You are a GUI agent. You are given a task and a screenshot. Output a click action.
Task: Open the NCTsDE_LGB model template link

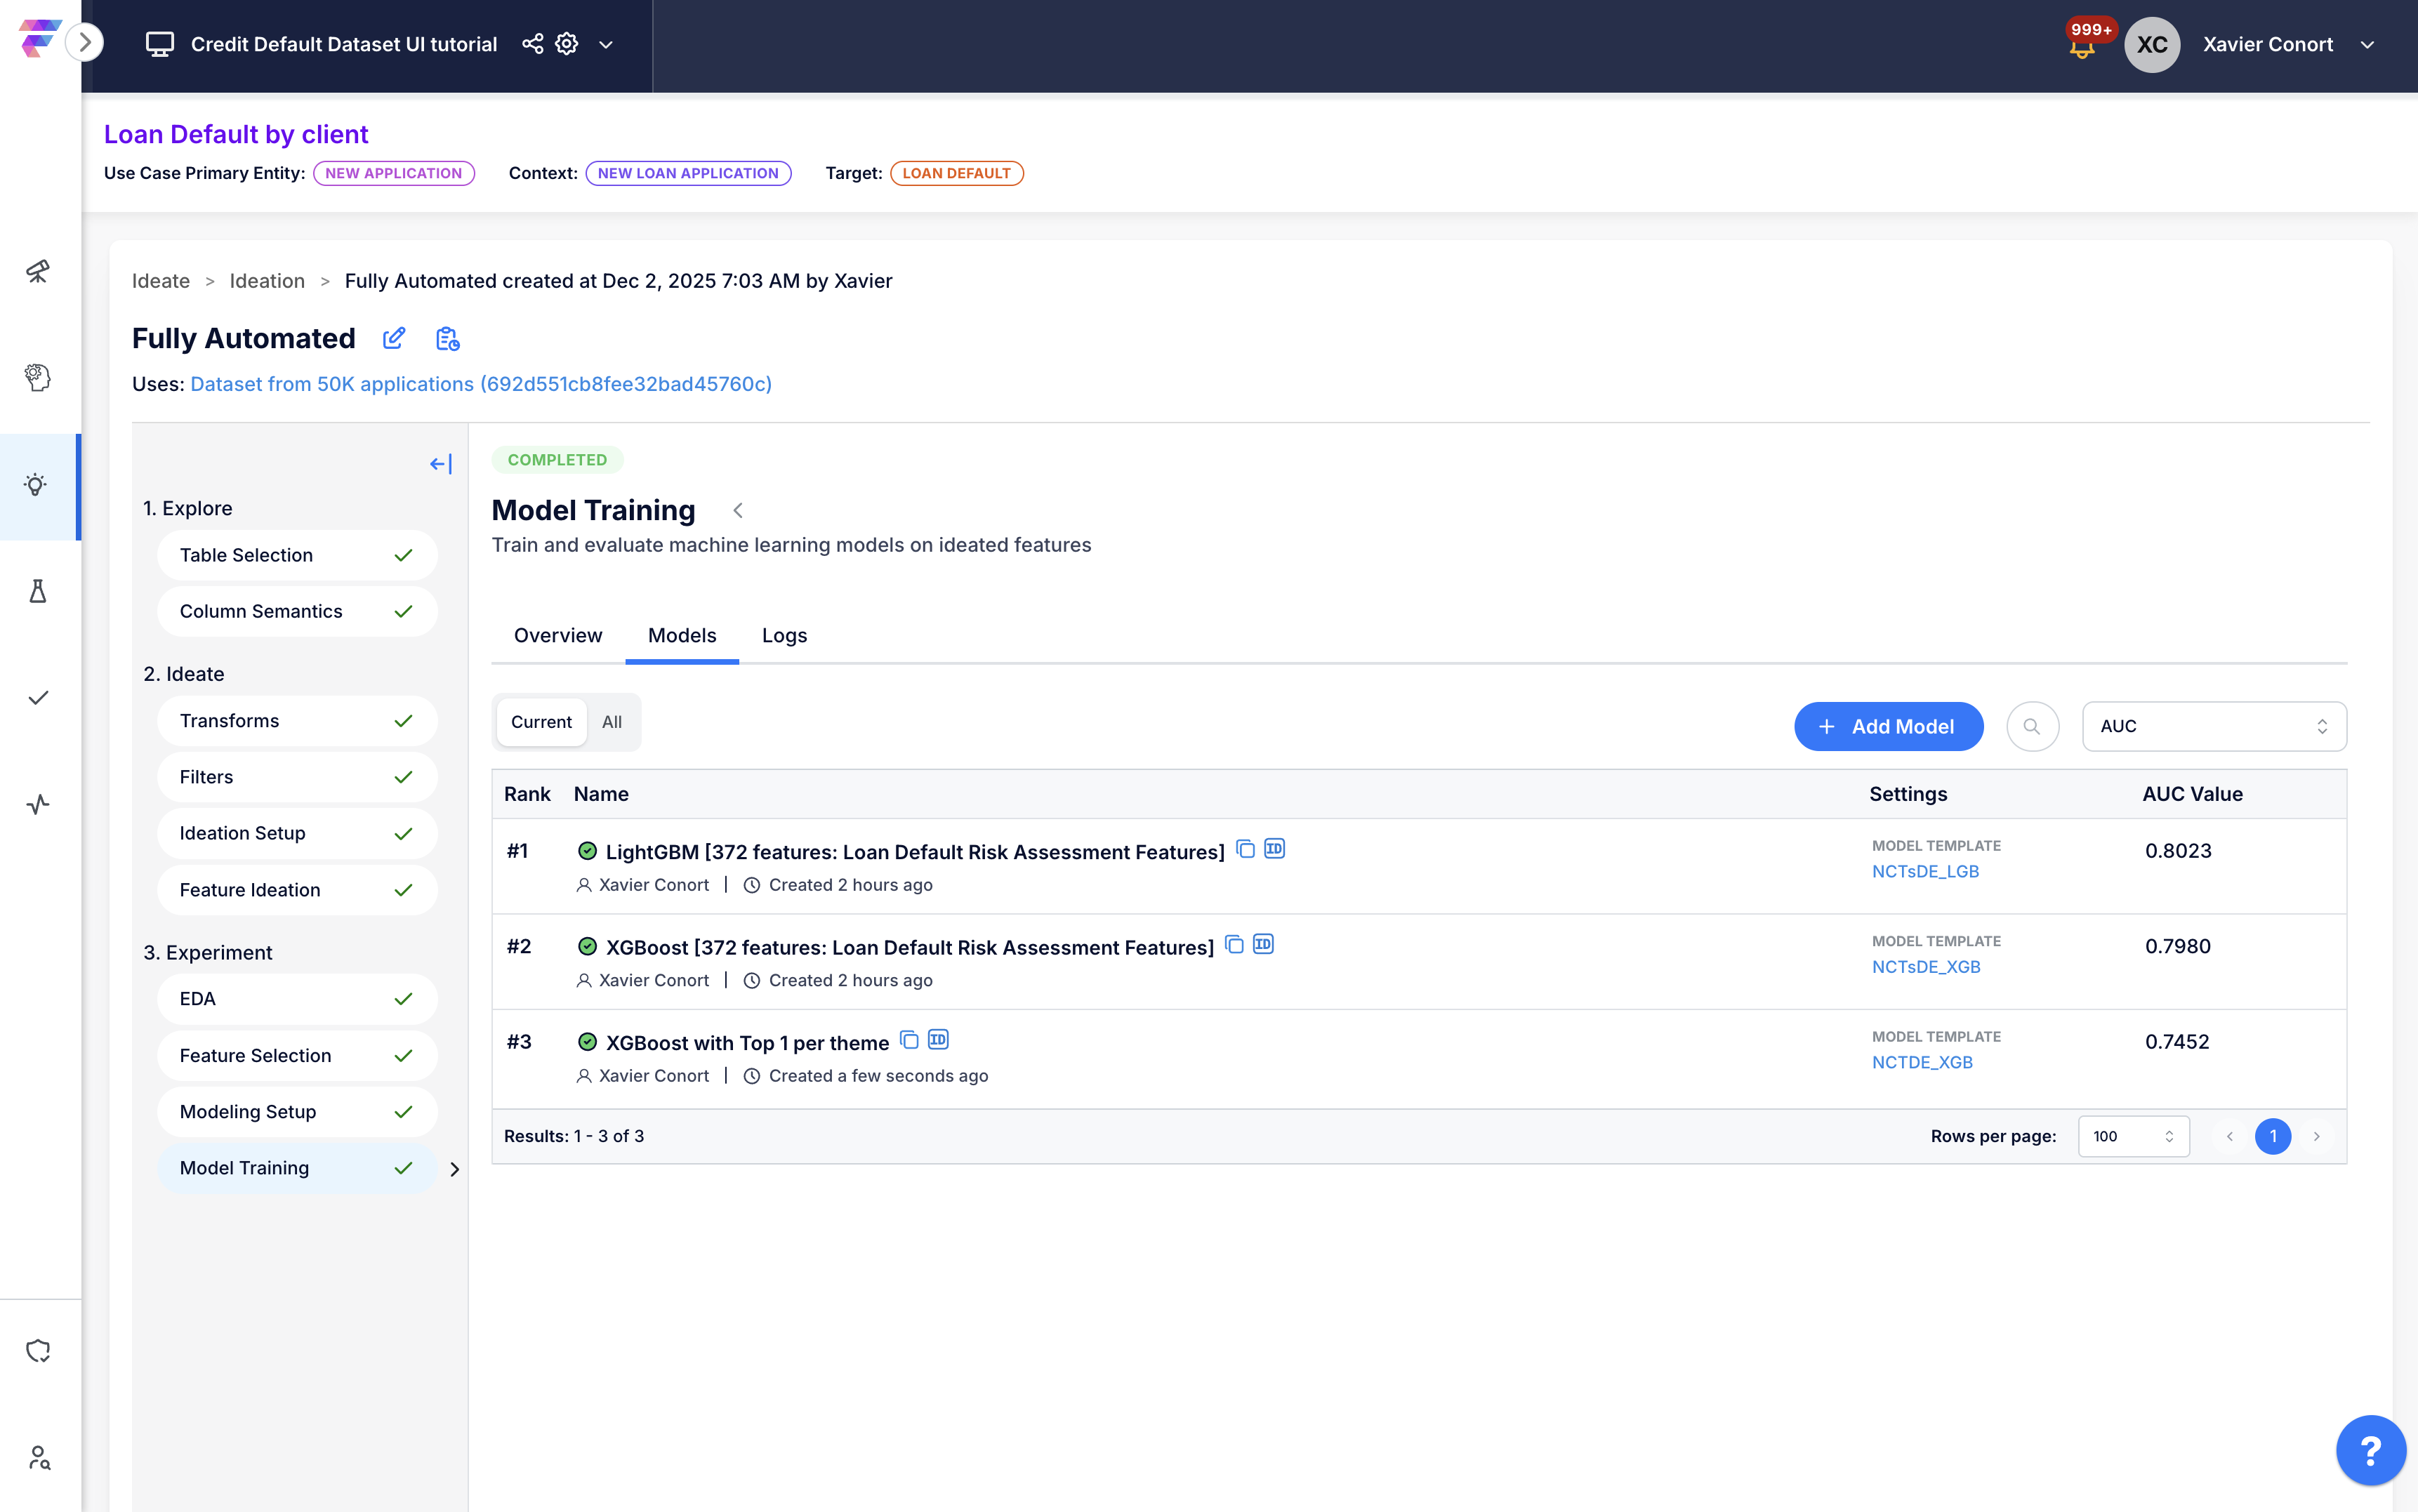tap(1925, 871)
